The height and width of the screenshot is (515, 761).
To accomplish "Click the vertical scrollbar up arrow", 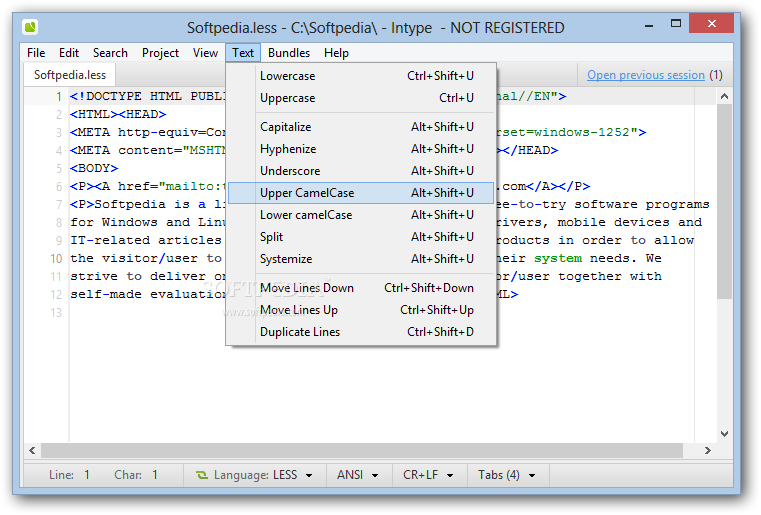I will (725, 96).
